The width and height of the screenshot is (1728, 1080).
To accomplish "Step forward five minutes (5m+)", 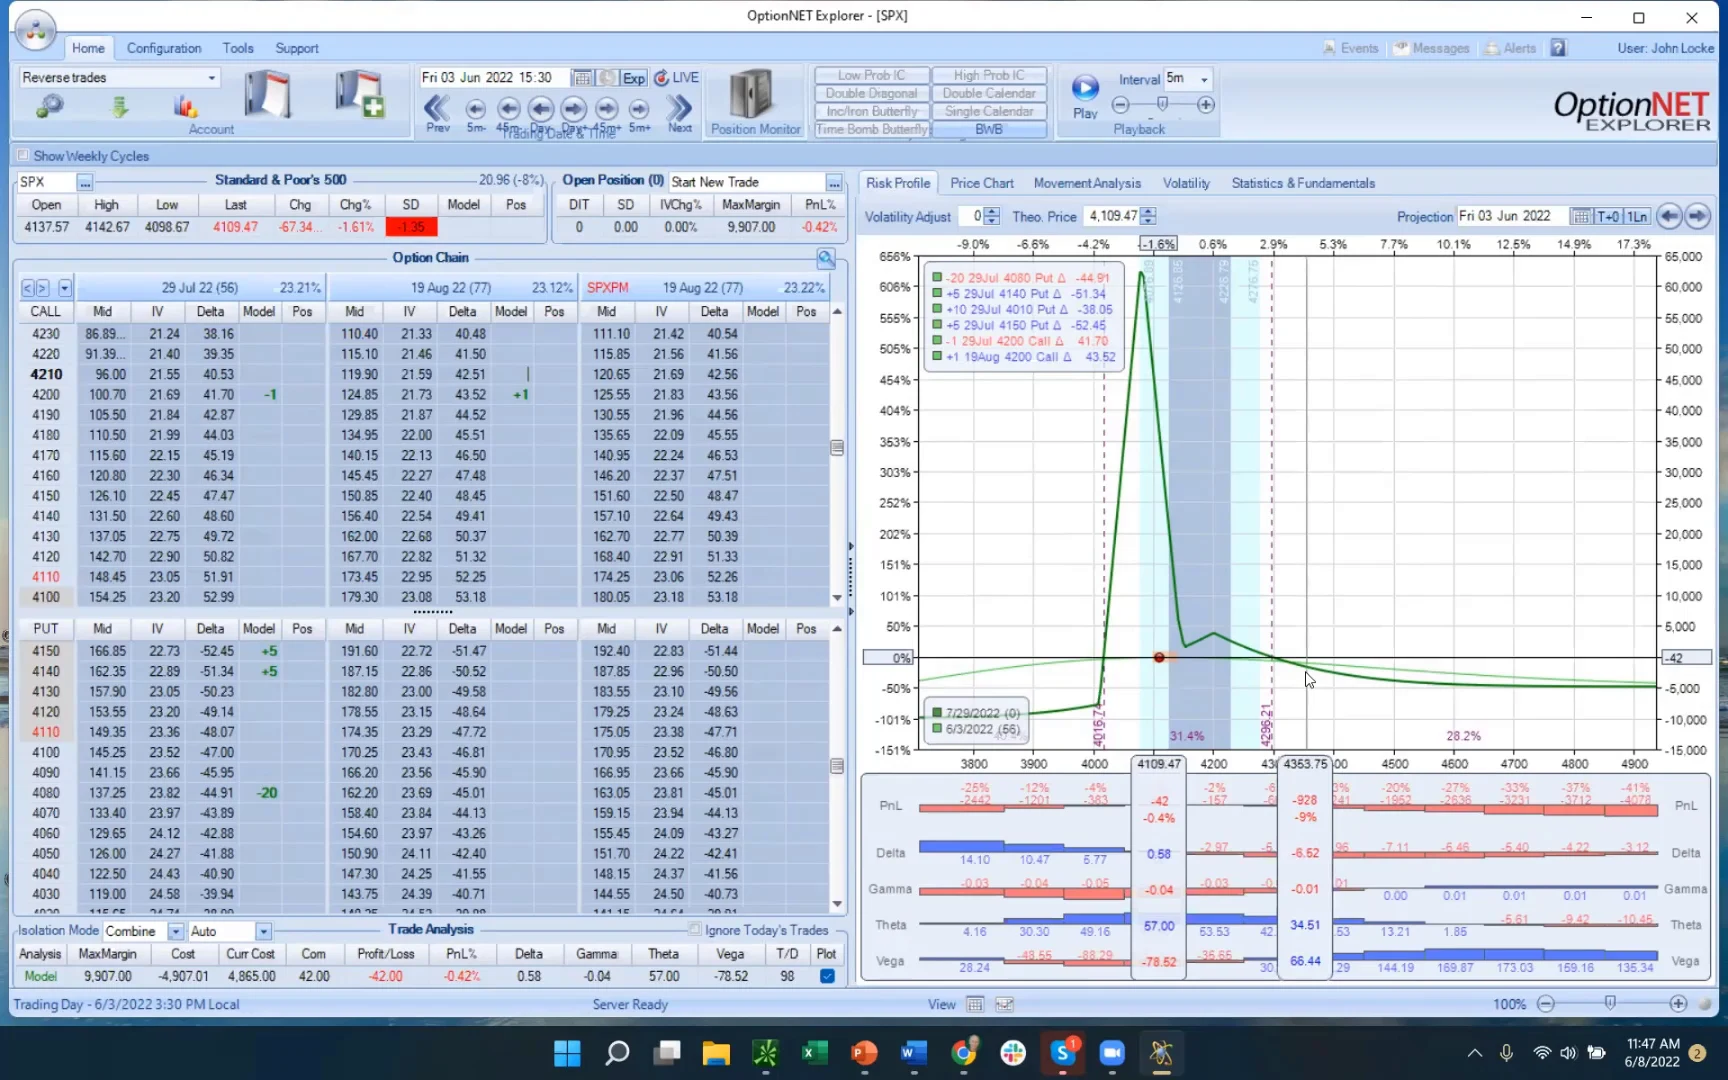I will [639, 108].
